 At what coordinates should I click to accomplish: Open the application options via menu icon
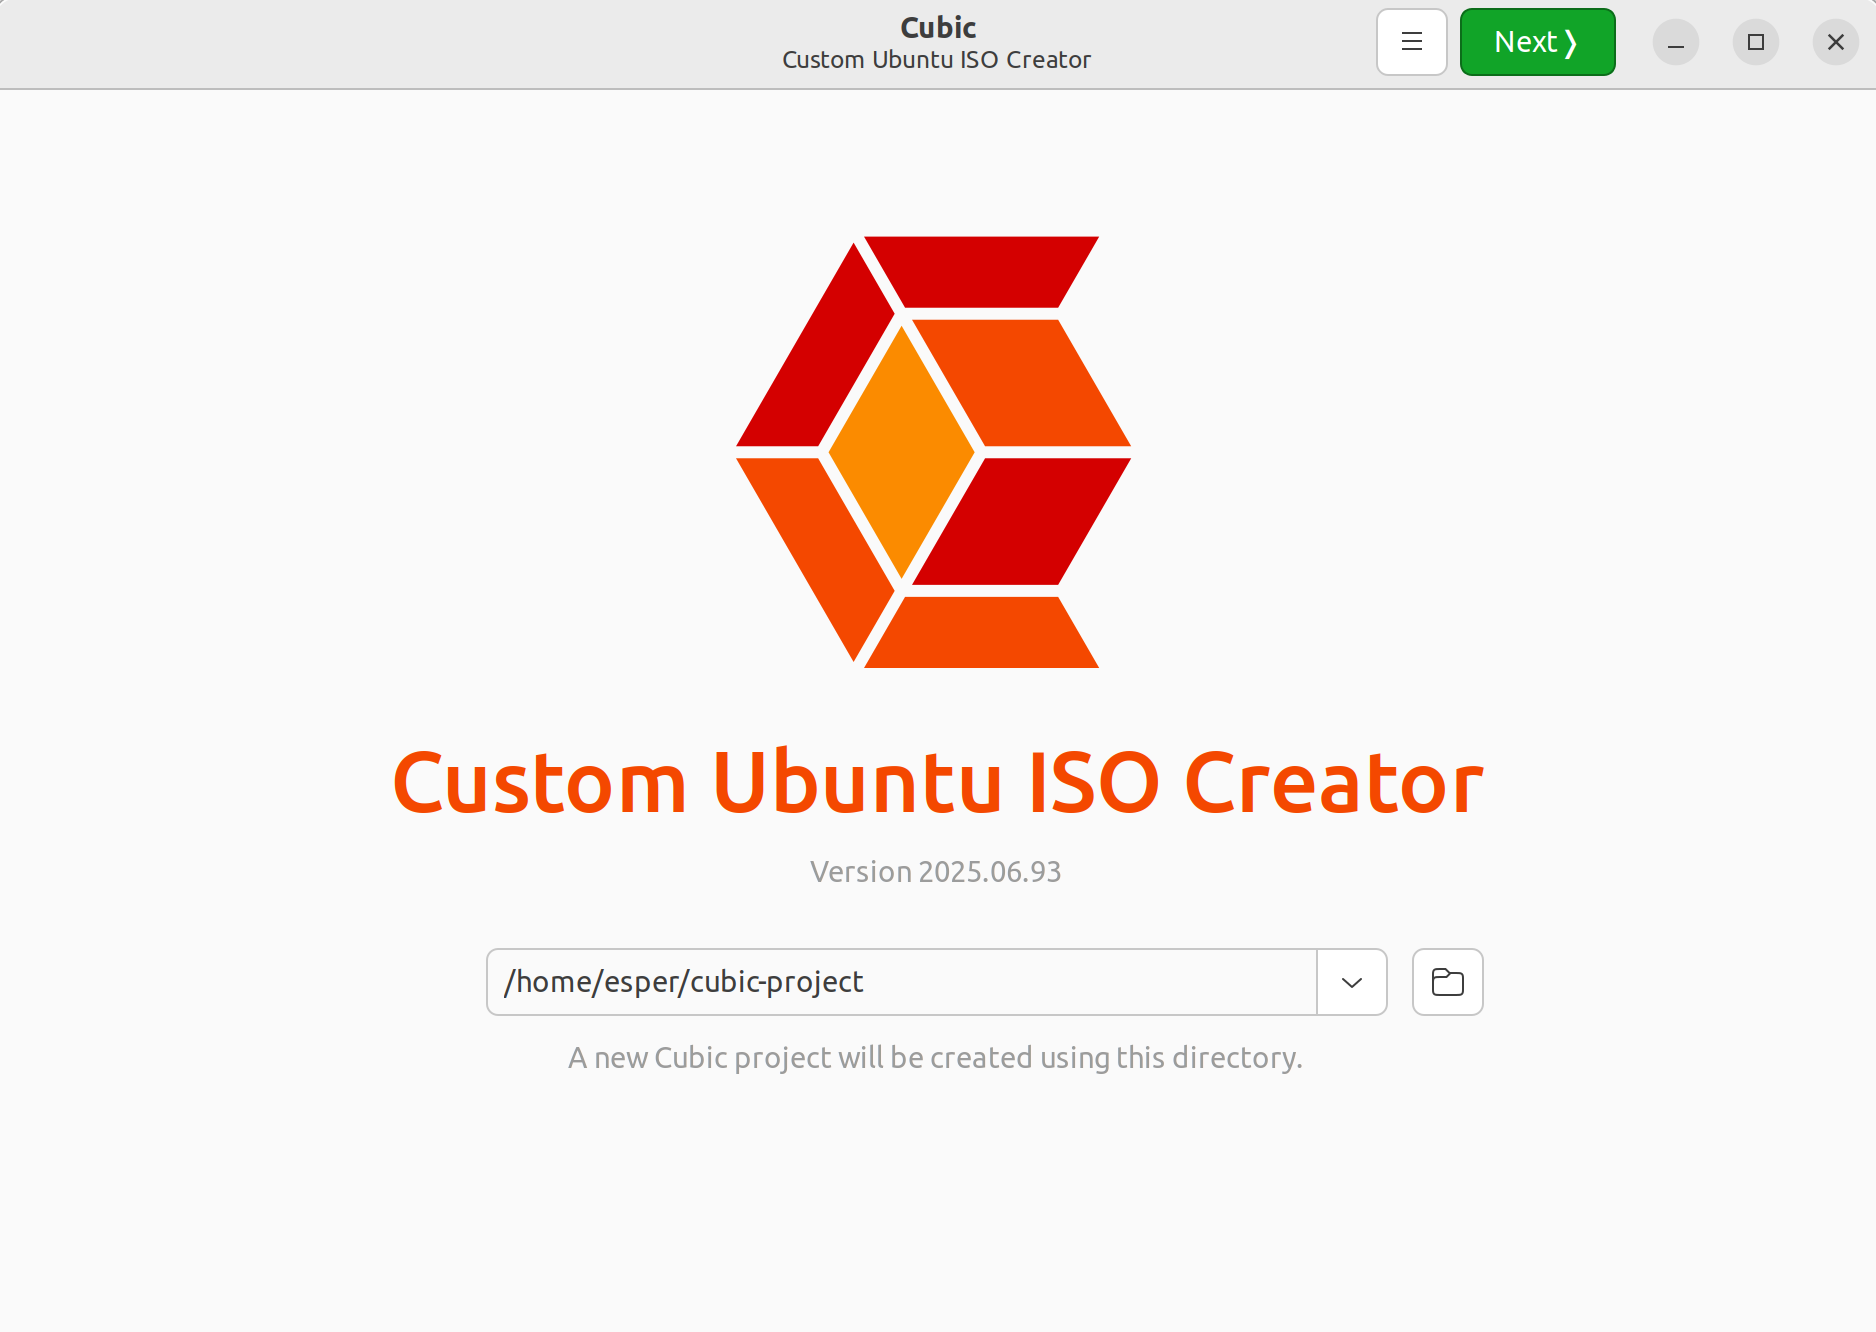(1411, 41)
